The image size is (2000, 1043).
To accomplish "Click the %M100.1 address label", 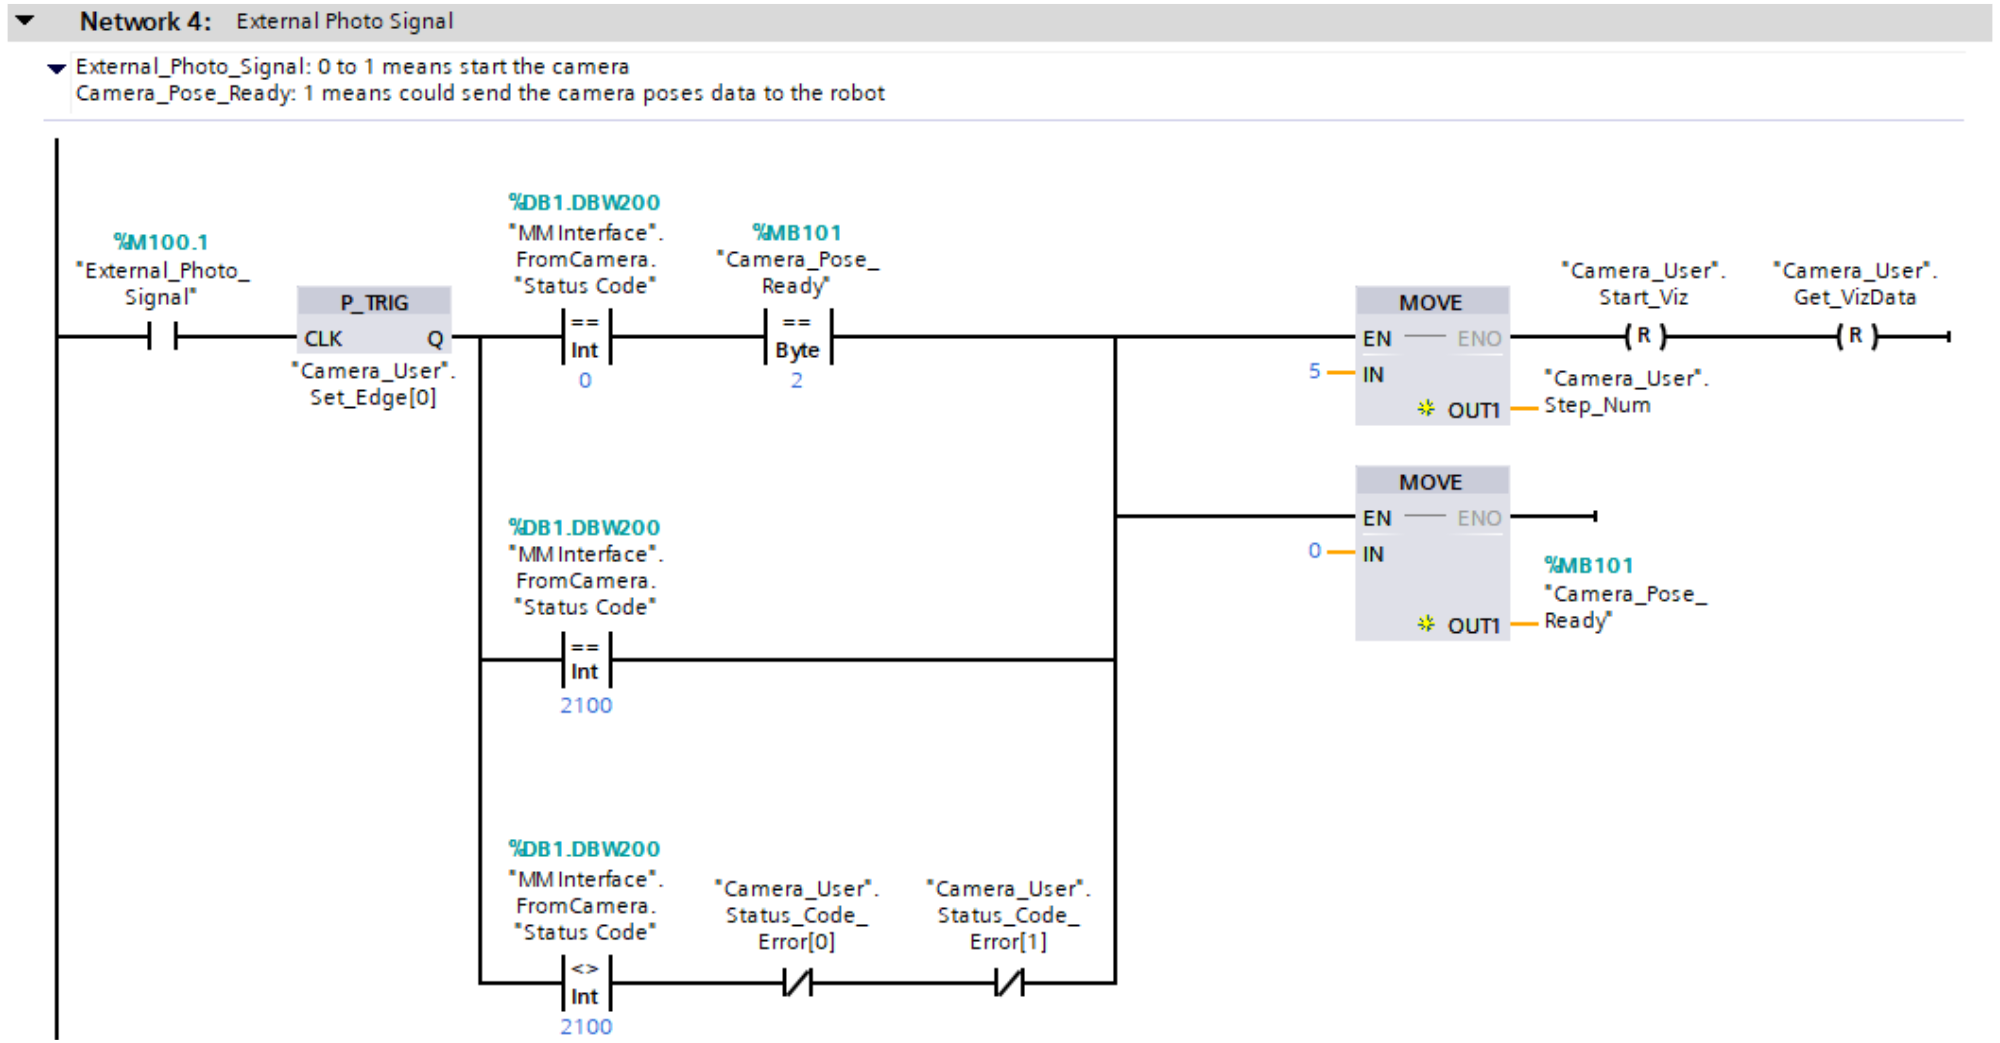I will click(161, 242).
